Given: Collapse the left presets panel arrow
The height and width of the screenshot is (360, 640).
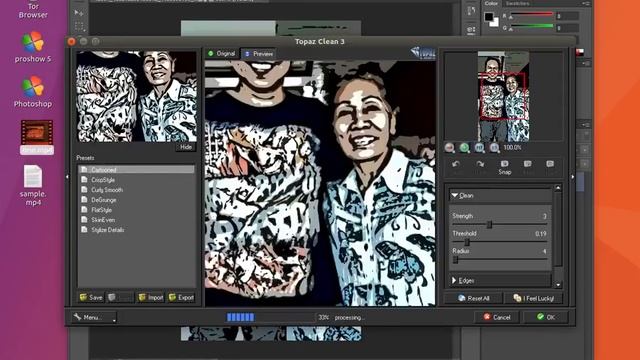Looking at the screenshot, I should (x=68, y=177).
